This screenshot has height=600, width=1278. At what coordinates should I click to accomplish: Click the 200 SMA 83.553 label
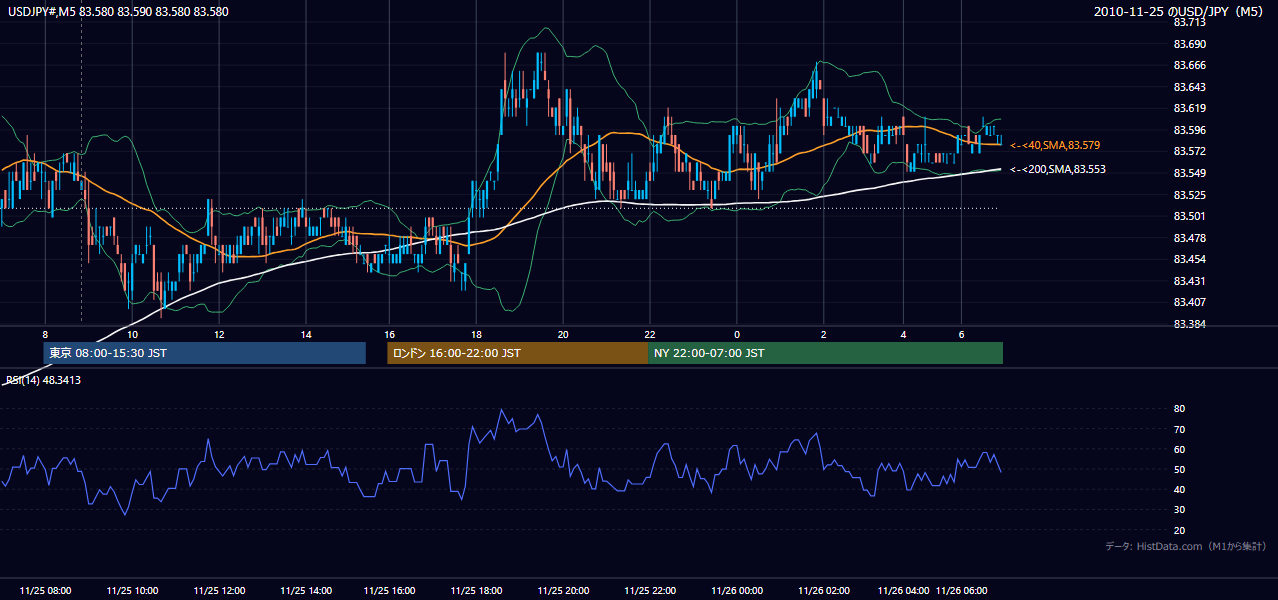(x=1059, y=169)
